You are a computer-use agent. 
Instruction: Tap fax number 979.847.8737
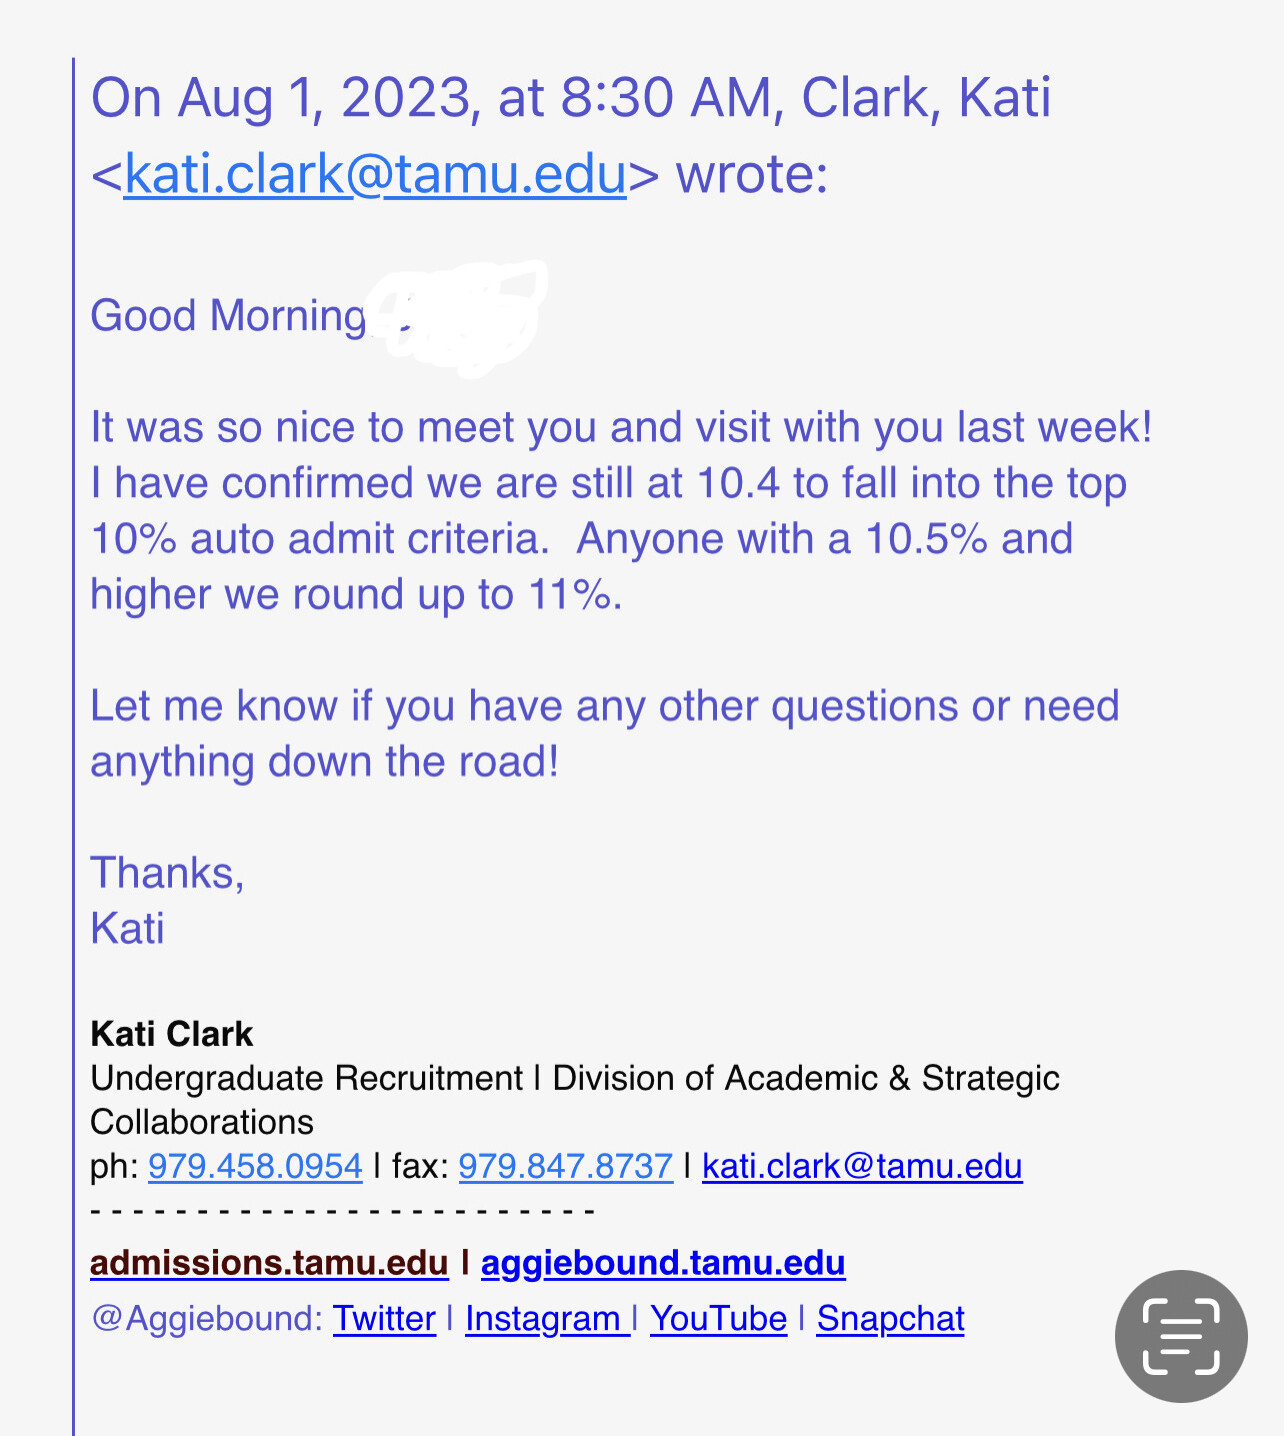point(565,1166)
